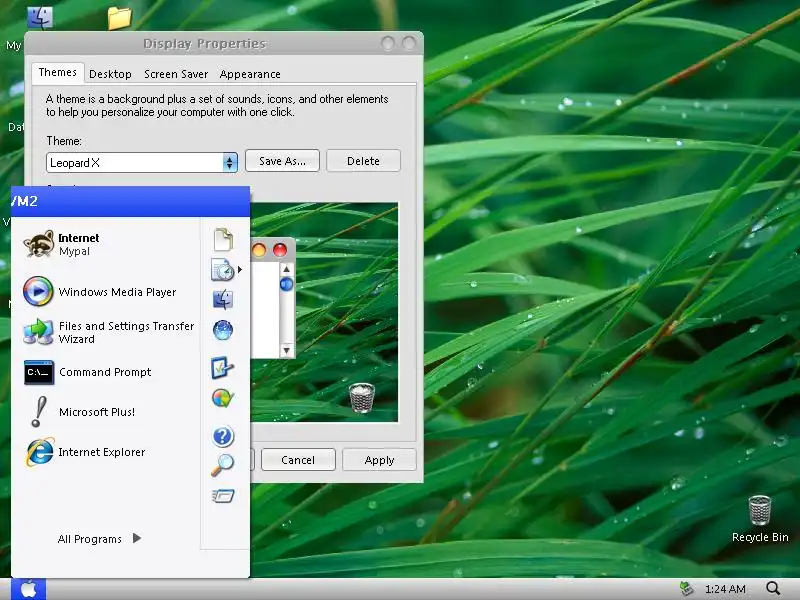Launch Windows Media Player icon
This screenshot has width=800, height=600.
(38, 291)
